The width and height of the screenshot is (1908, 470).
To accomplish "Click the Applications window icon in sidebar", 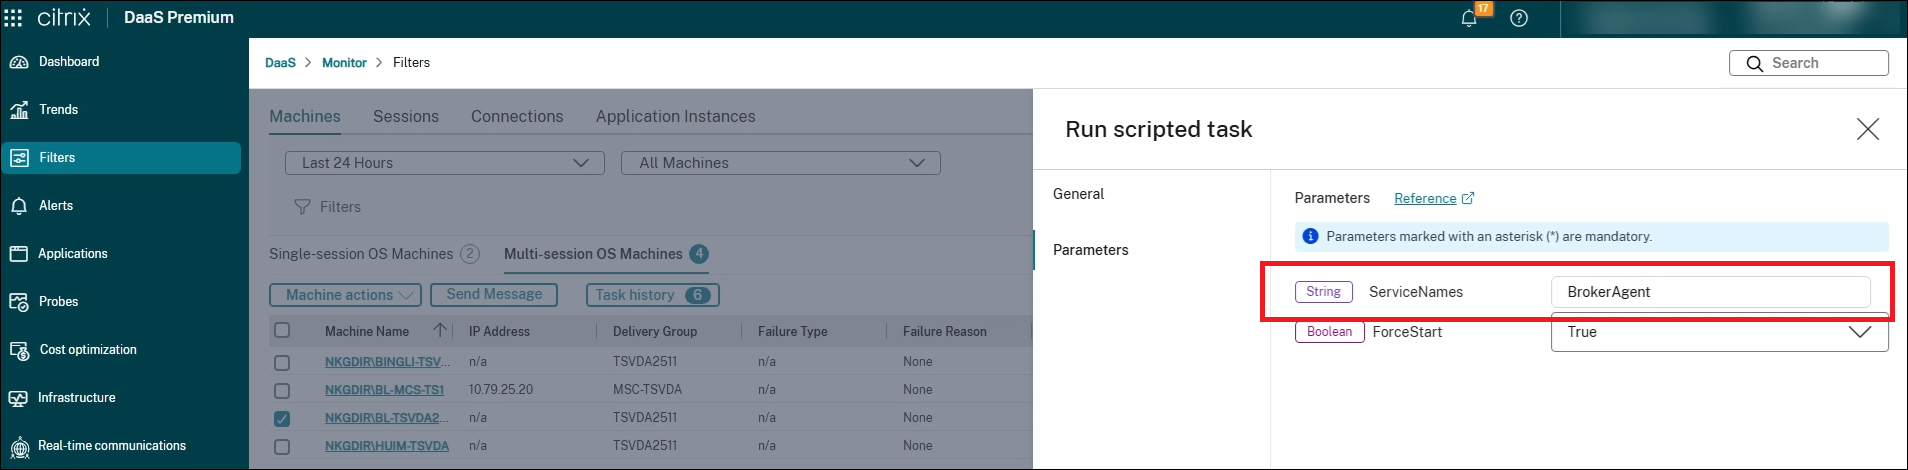I will (x=19, y=254).
